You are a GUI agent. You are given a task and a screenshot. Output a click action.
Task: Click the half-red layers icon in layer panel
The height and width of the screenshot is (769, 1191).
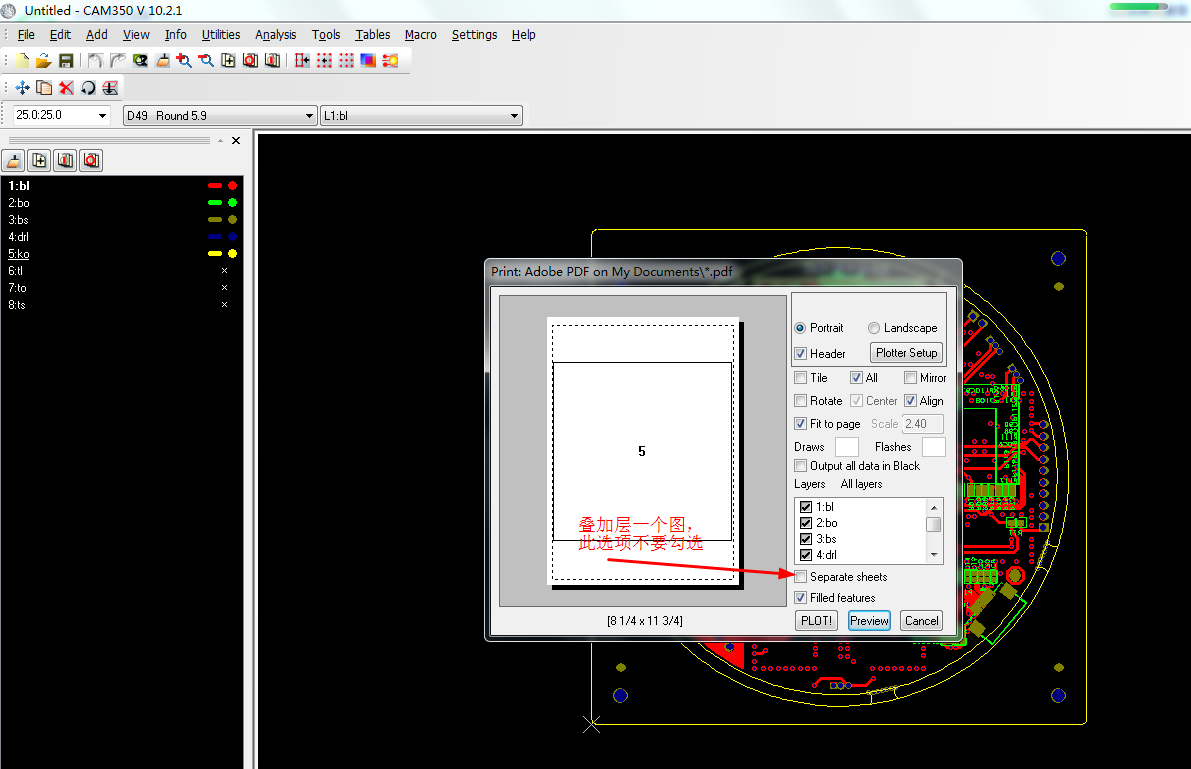click(x=65, y=161)
